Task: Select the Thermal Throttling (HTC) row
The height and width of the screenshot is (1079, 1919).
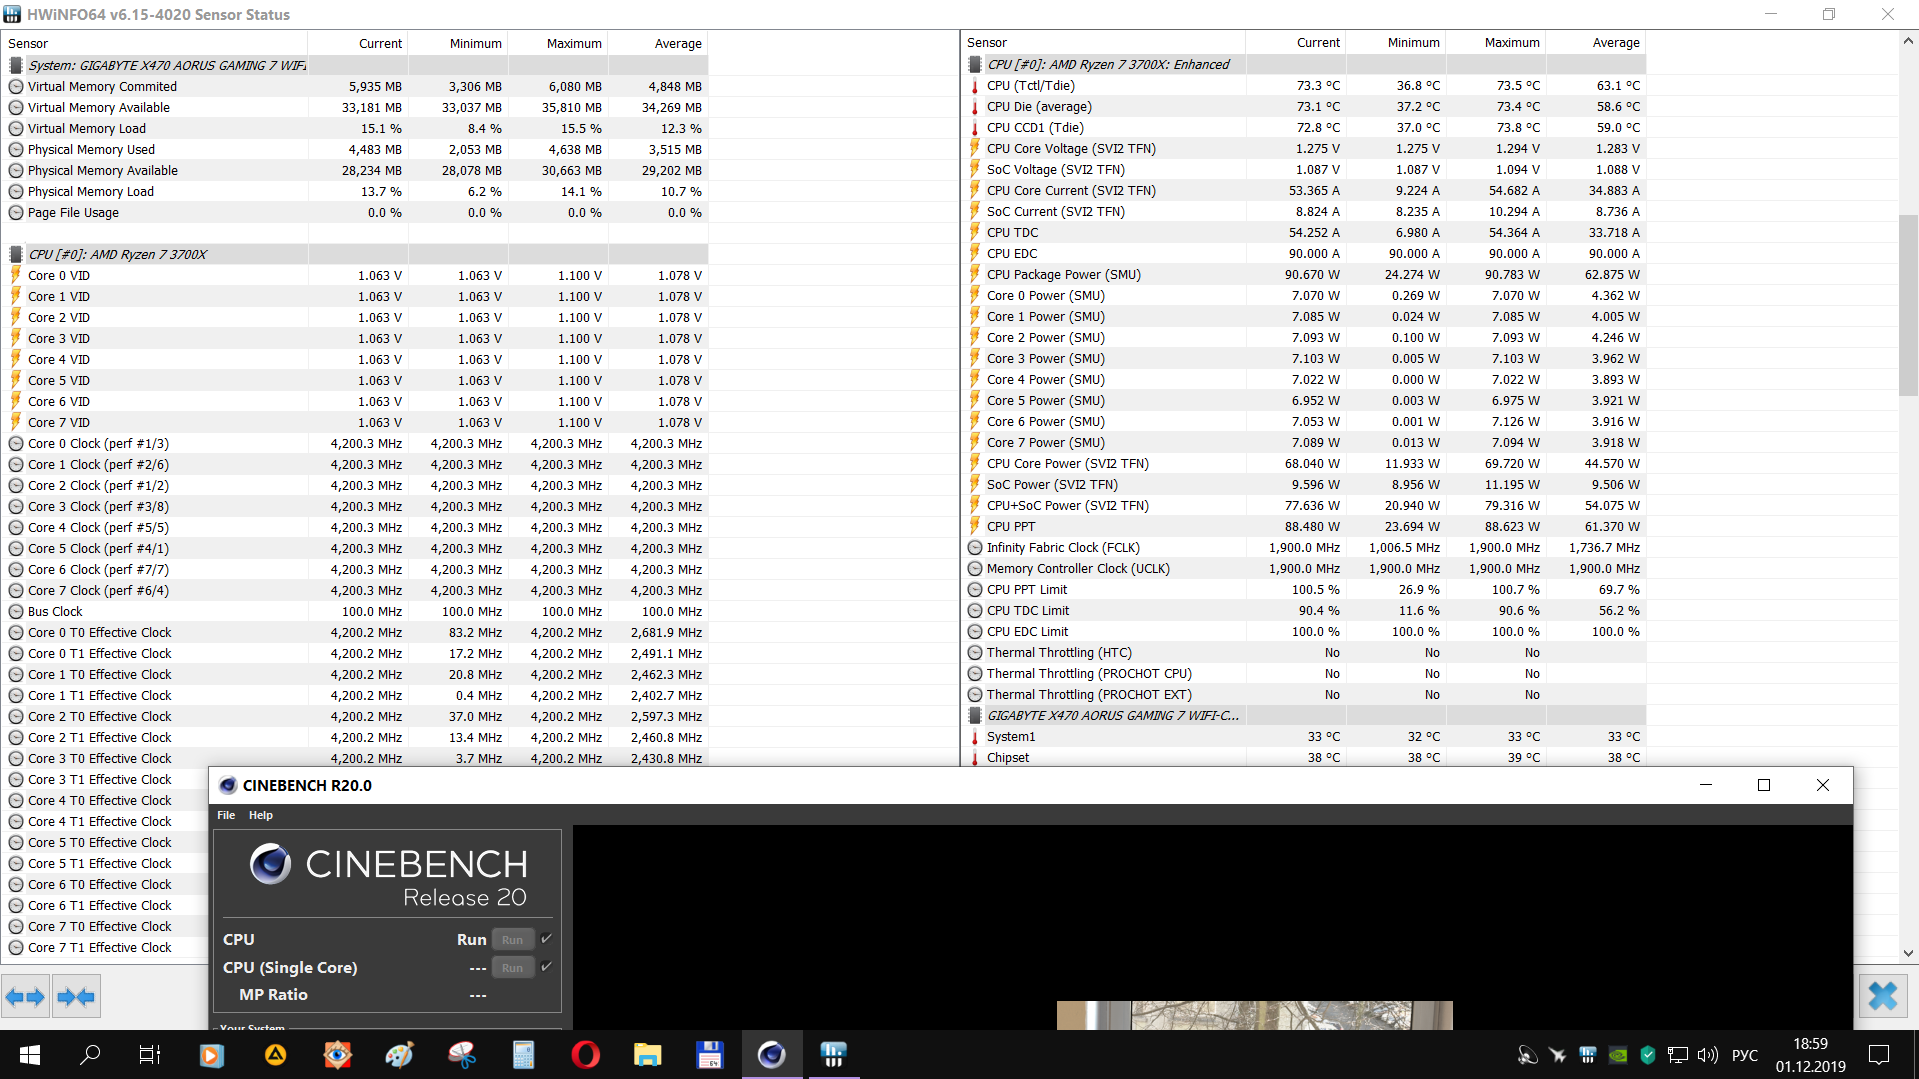Action: 1304,652
